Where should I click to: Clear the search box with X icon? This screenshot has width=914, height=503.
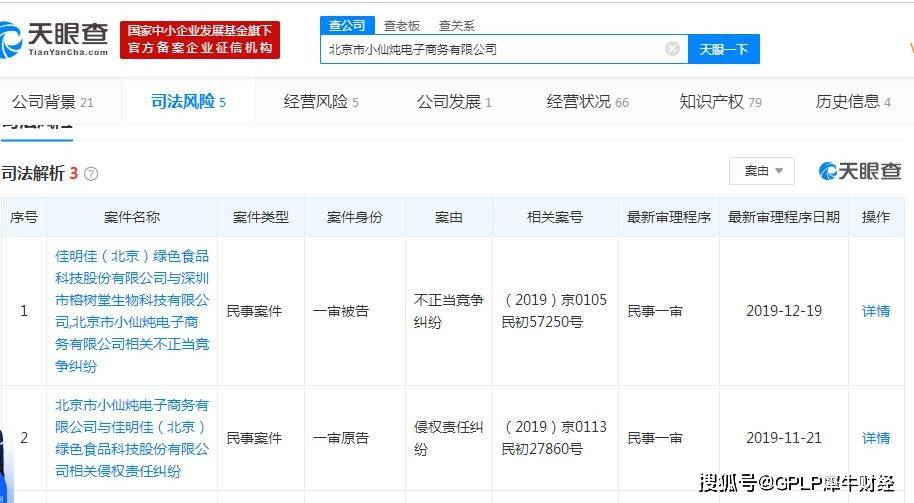[x=672, y=48]
